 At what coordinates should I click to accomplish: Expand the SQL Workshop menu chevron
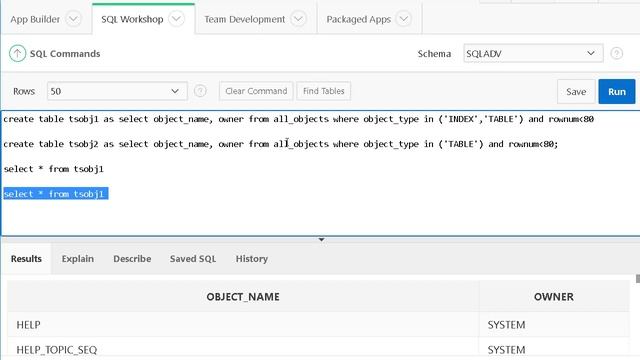point(177,19)
